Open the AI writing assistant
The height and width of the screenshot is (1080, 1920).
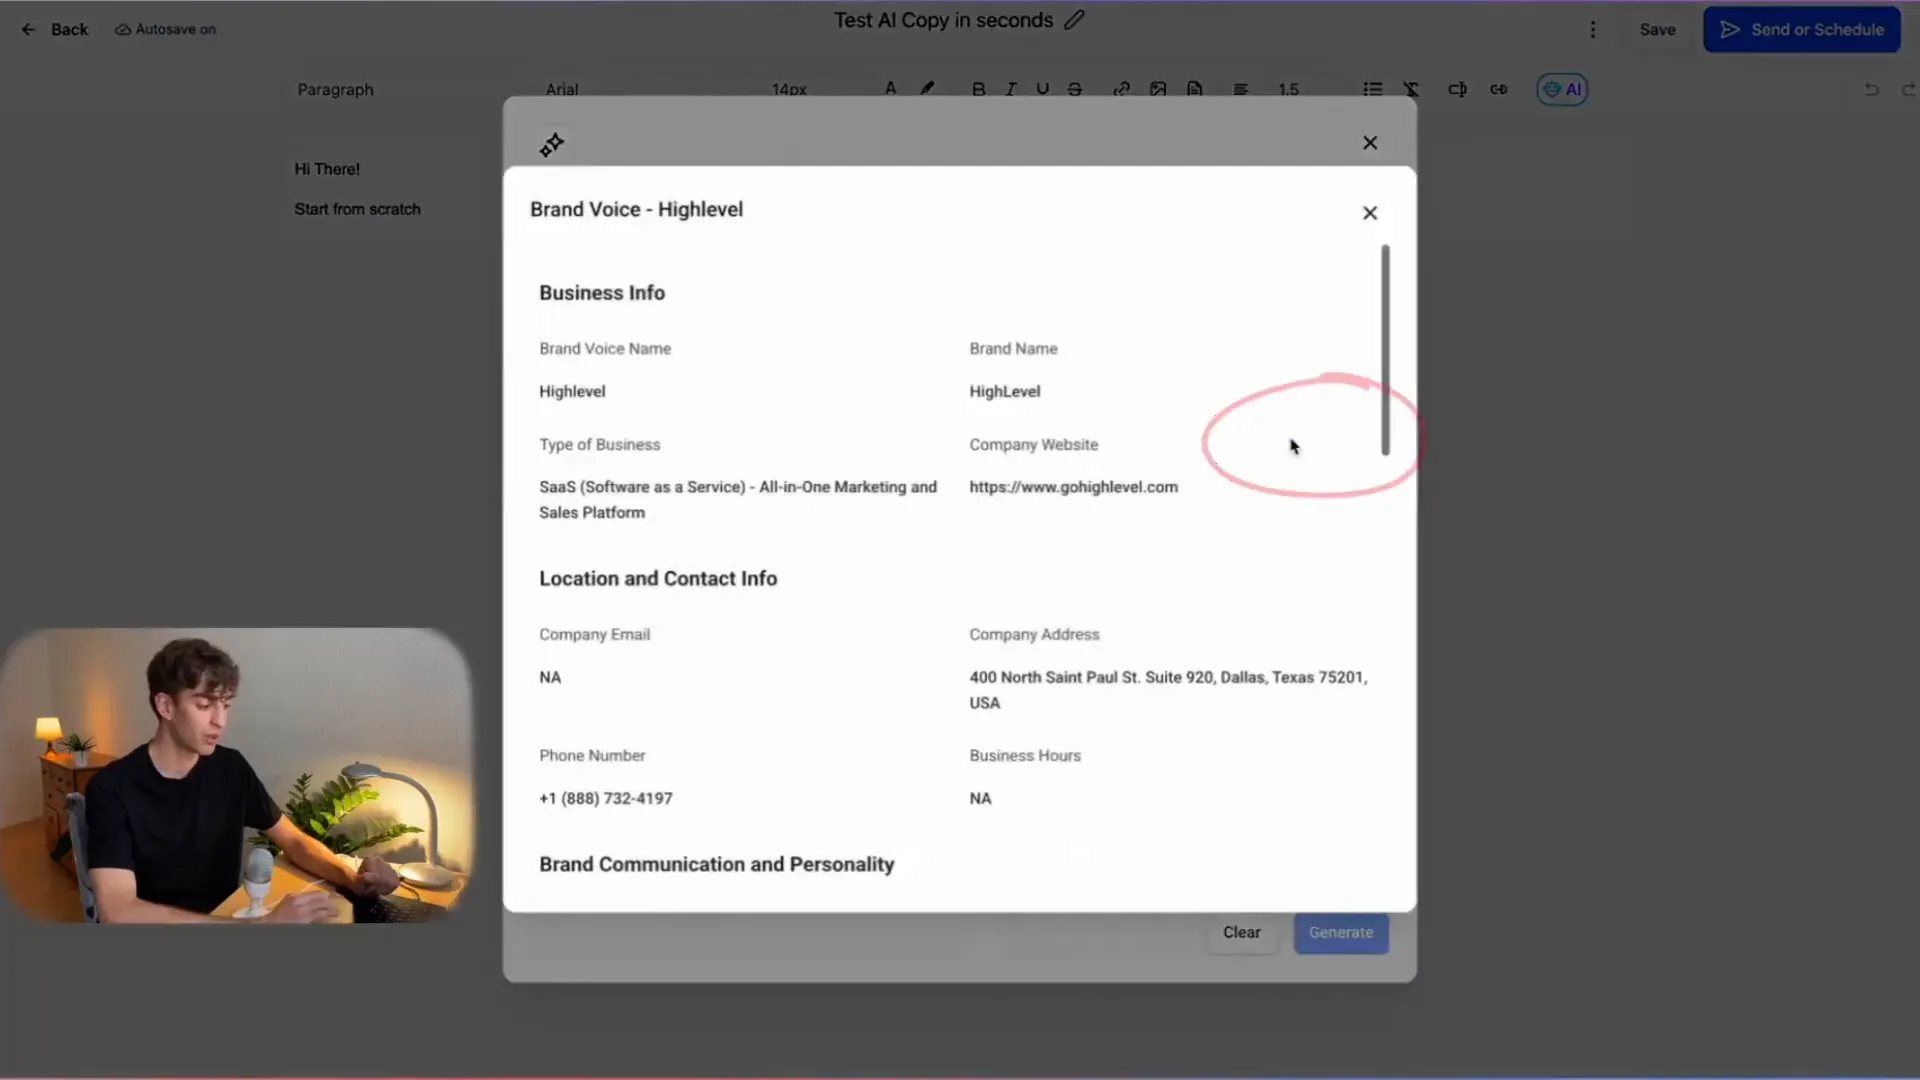[x=1561, y=89]
